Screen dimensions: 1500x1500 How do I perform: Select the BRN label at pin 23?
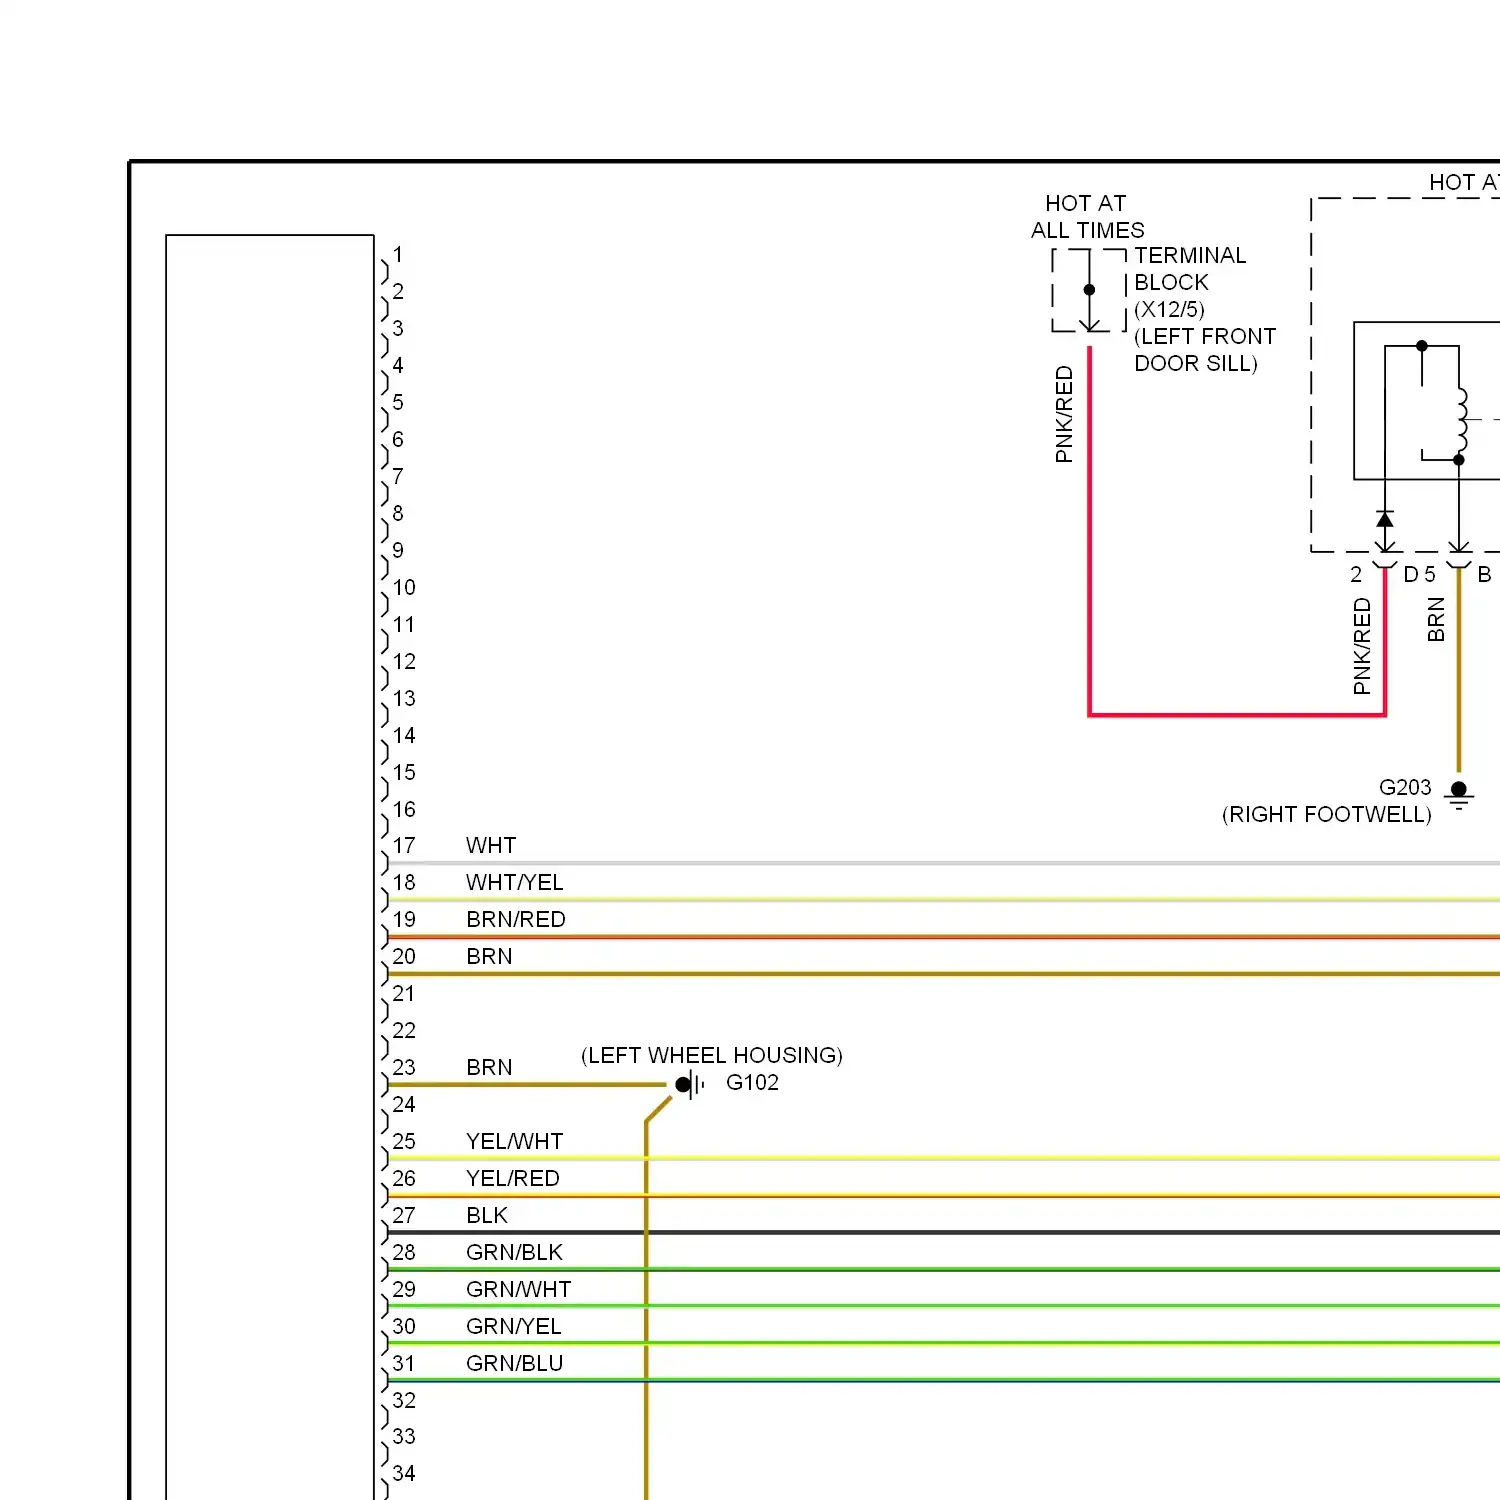[x=489, y=1068]
